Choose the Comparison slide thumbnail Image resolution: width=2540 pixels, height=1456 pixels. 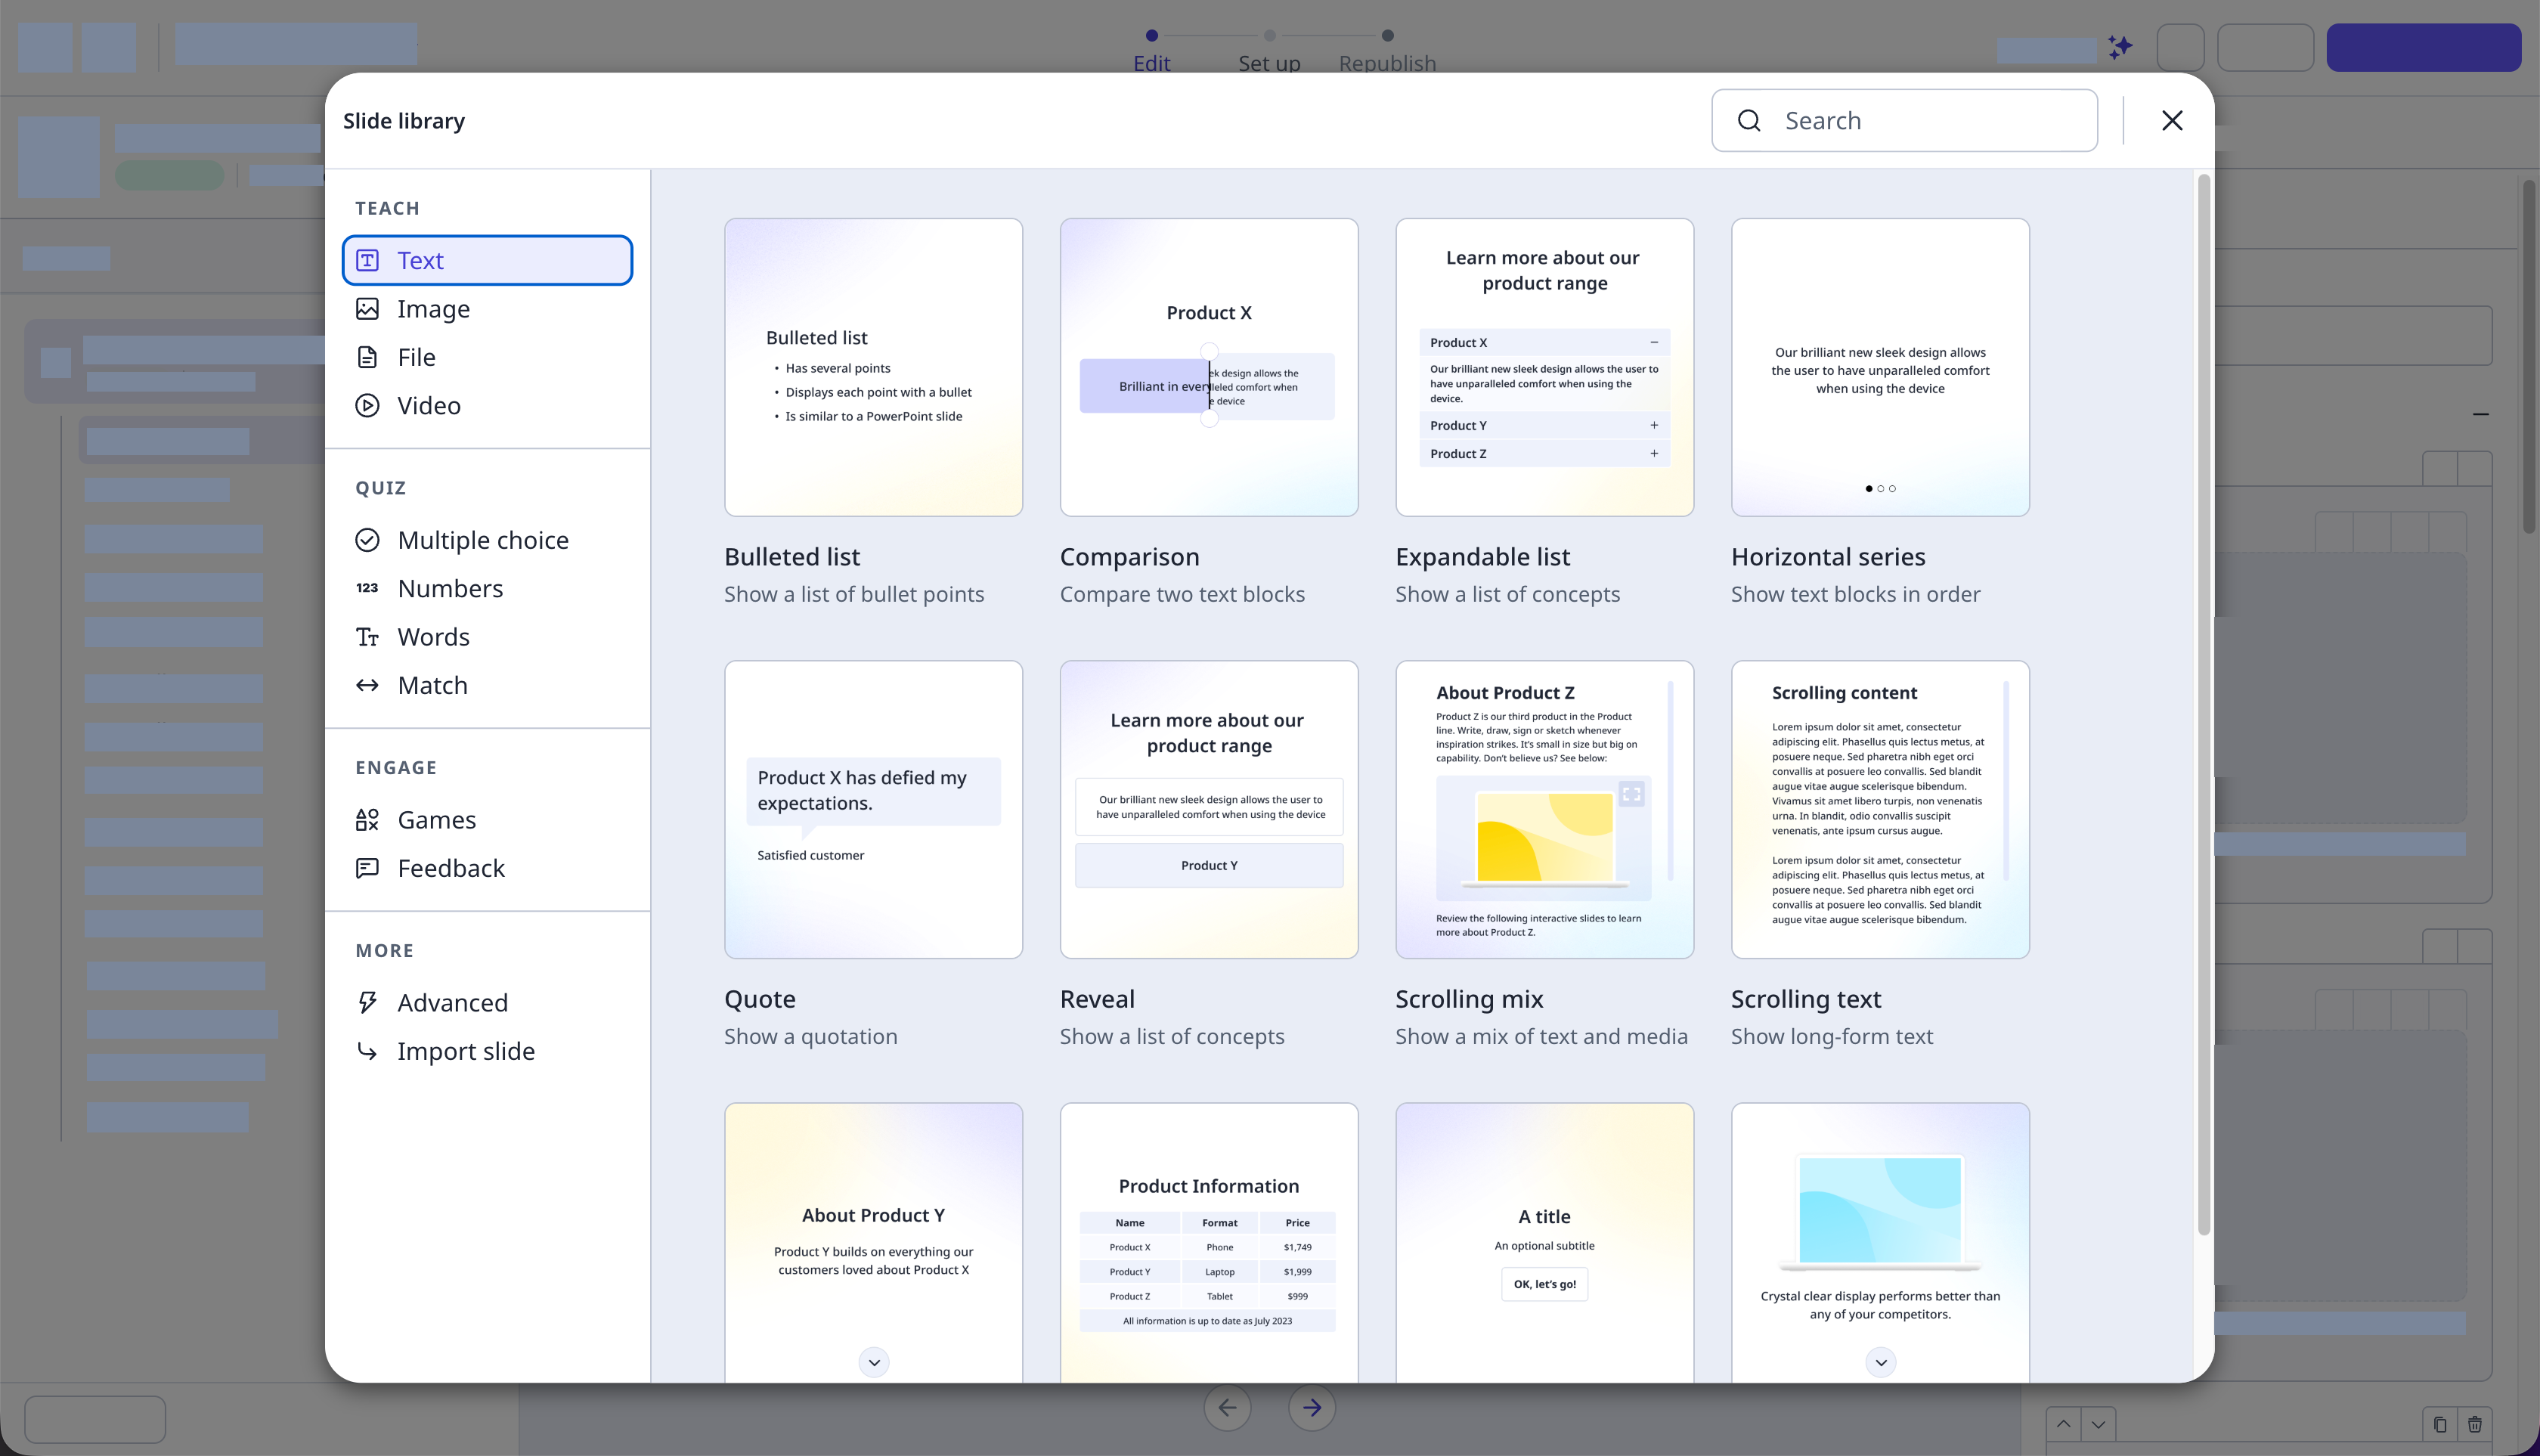pos(1209,367)
